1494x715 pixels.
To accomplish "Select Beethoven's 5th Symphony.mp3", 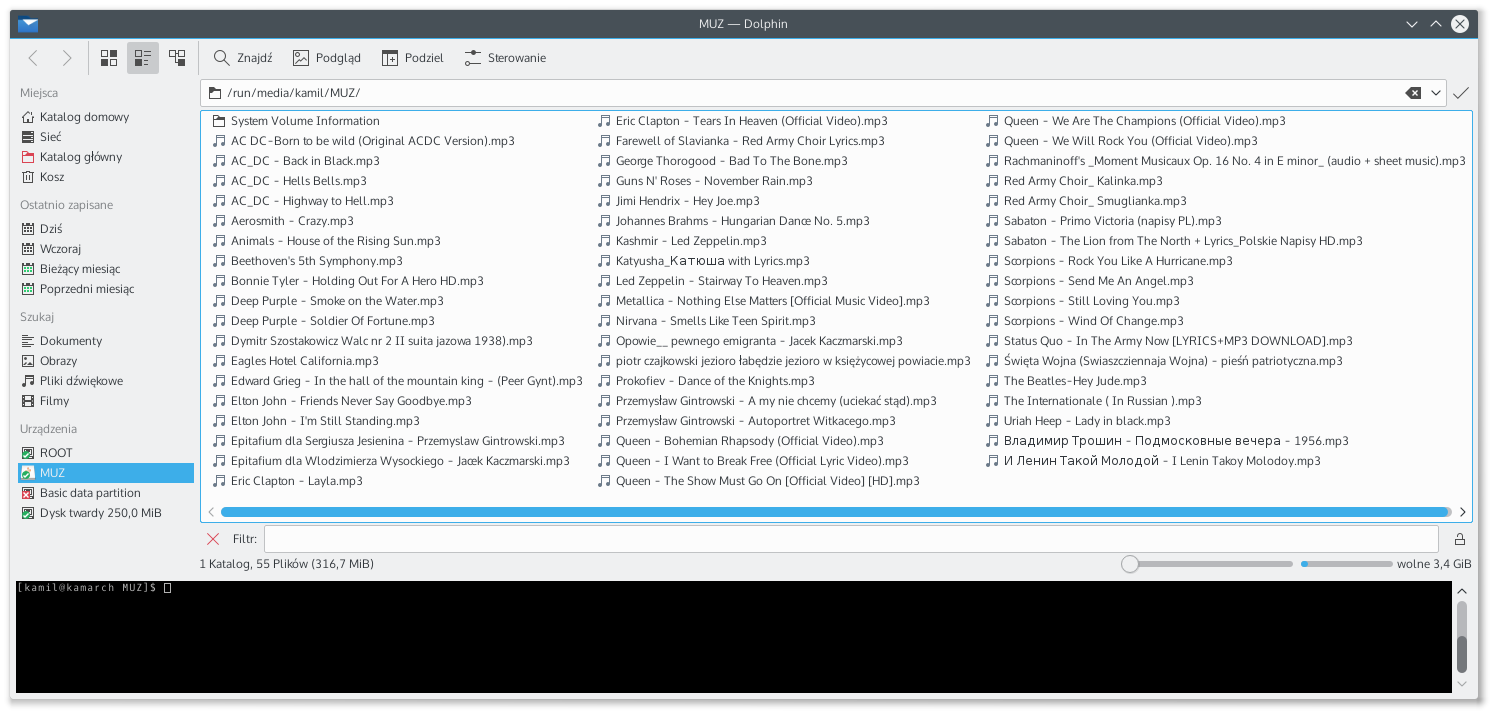I will pyautogui.click(x=307, y=261).
